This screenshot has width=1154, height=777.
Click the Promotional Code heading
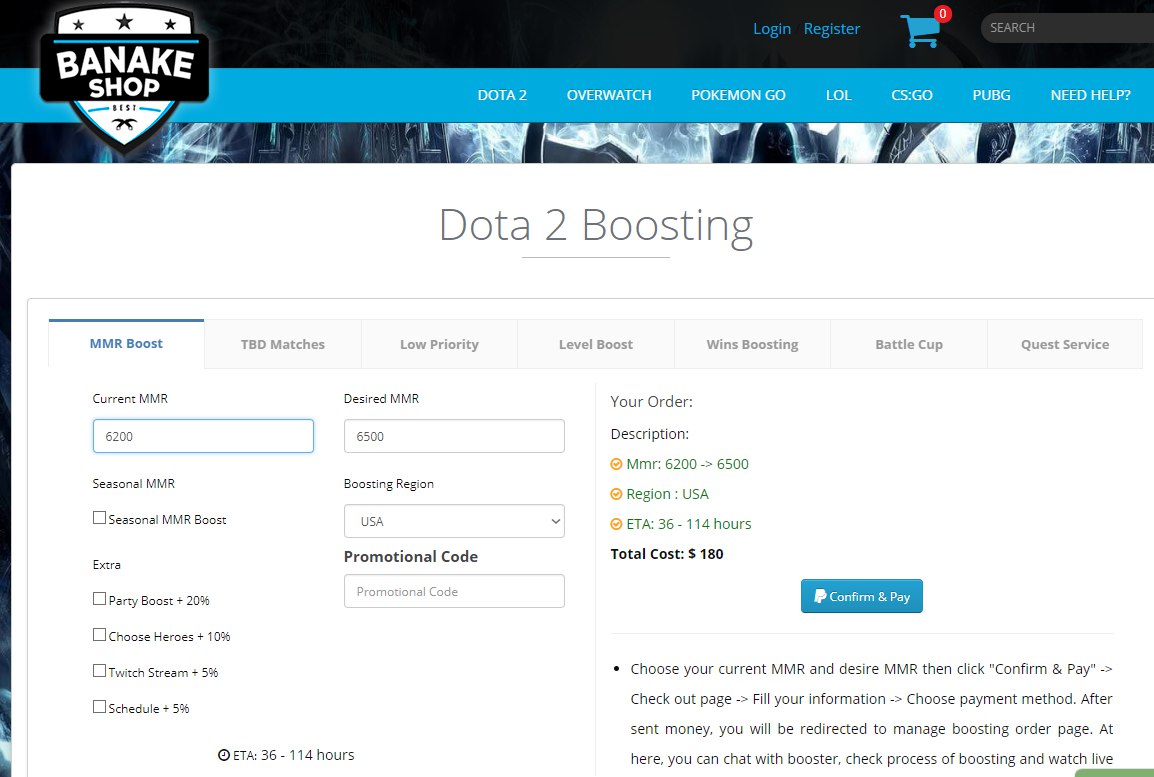coord(411,557)
